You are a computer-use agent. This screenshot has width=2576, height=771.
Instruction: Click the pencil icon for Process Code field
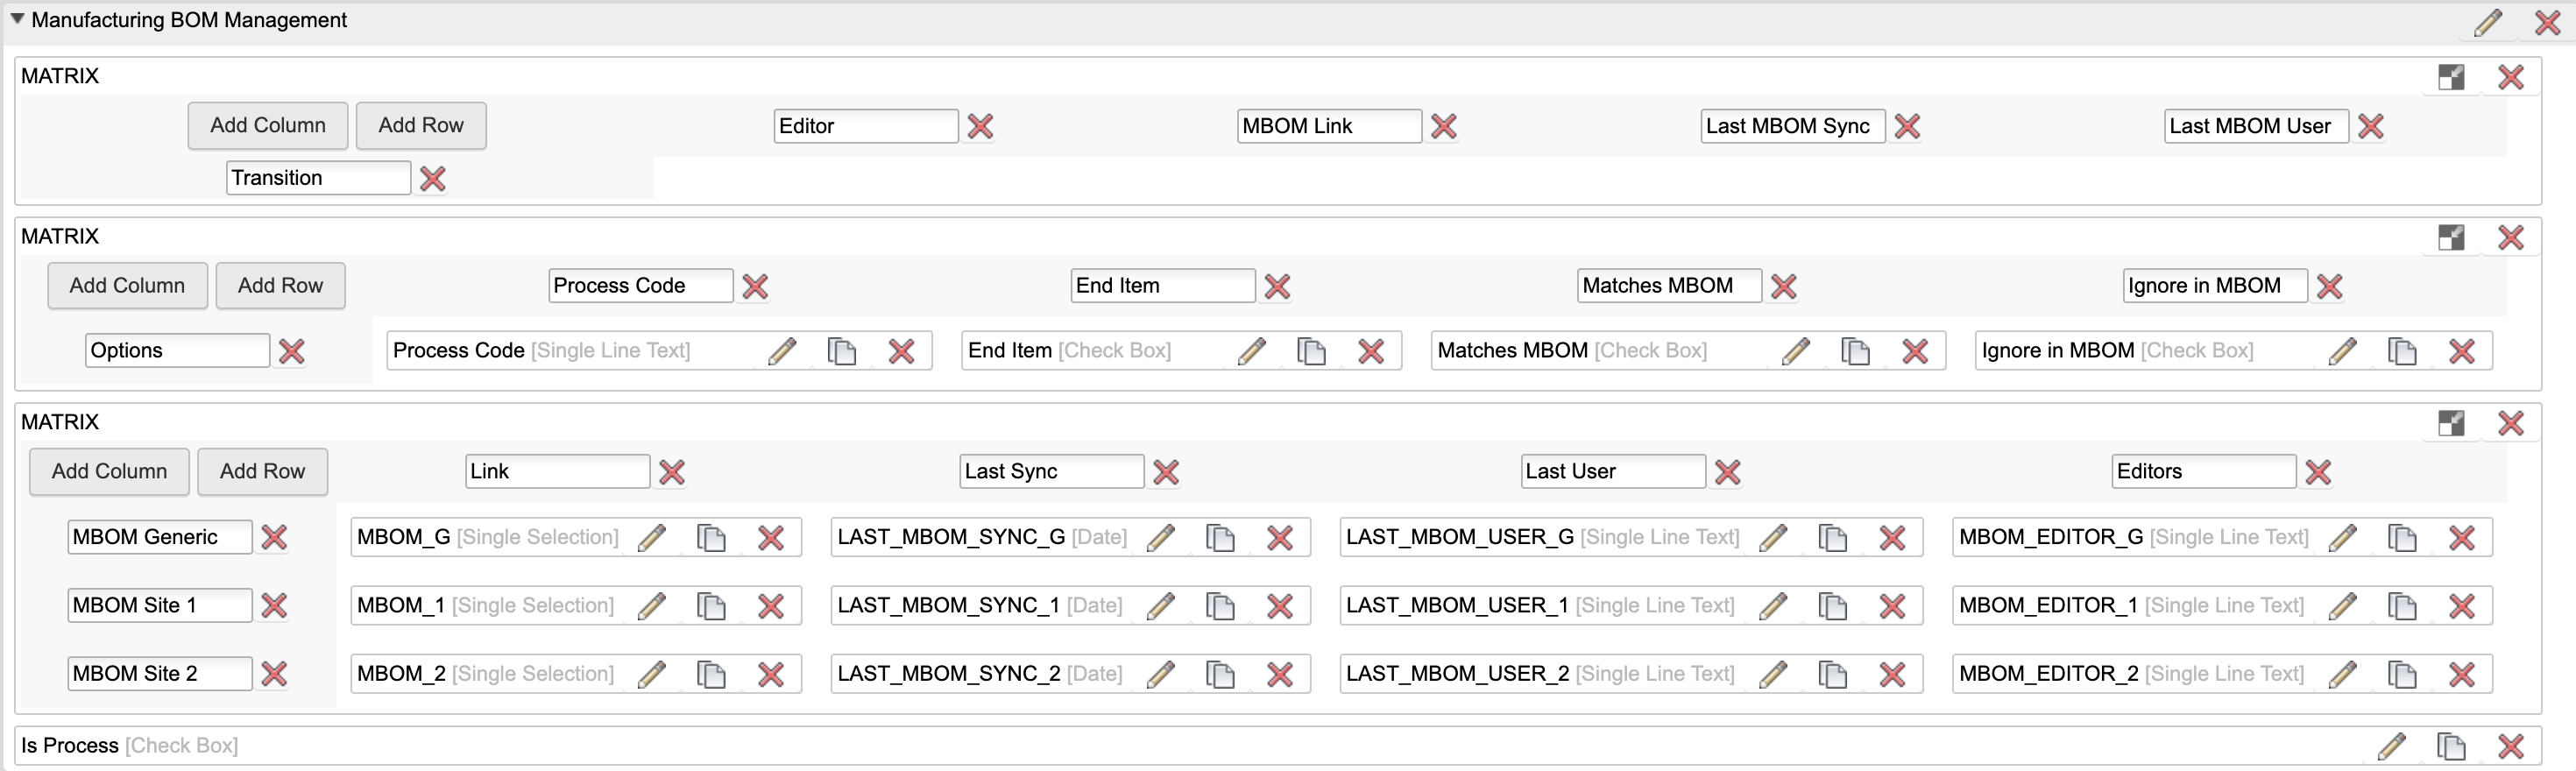[x=782, y=351]
